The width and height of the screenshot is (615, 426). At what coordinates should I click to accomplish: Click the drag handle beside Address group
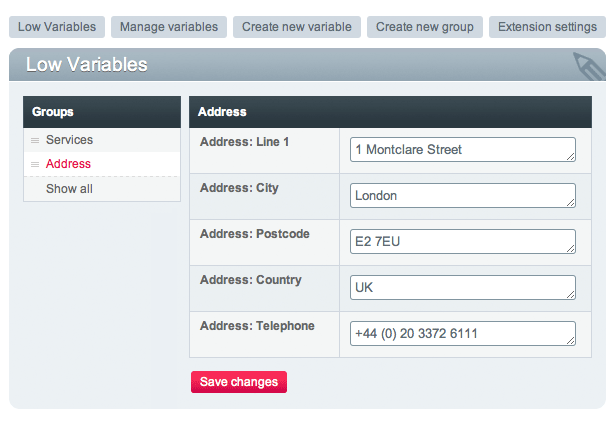point(35,164)
